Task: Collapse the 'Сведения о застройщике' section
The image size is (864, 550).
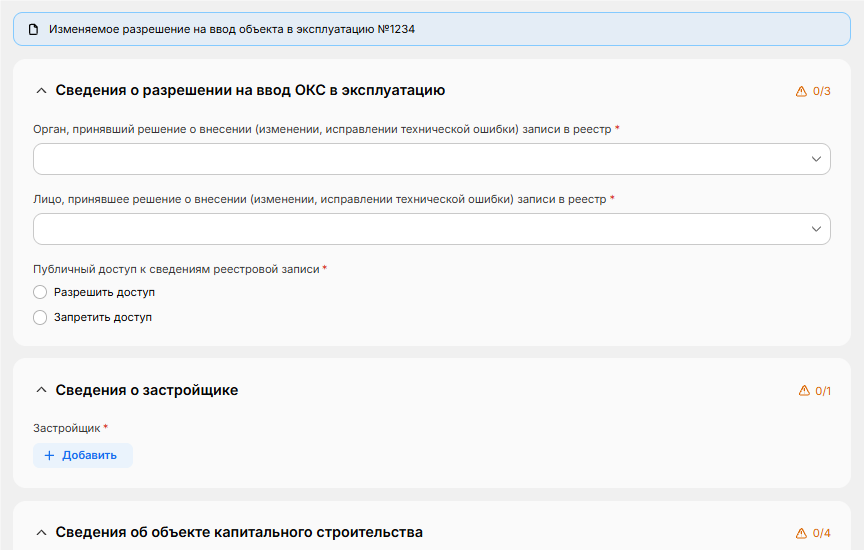Action: [41, 390]
